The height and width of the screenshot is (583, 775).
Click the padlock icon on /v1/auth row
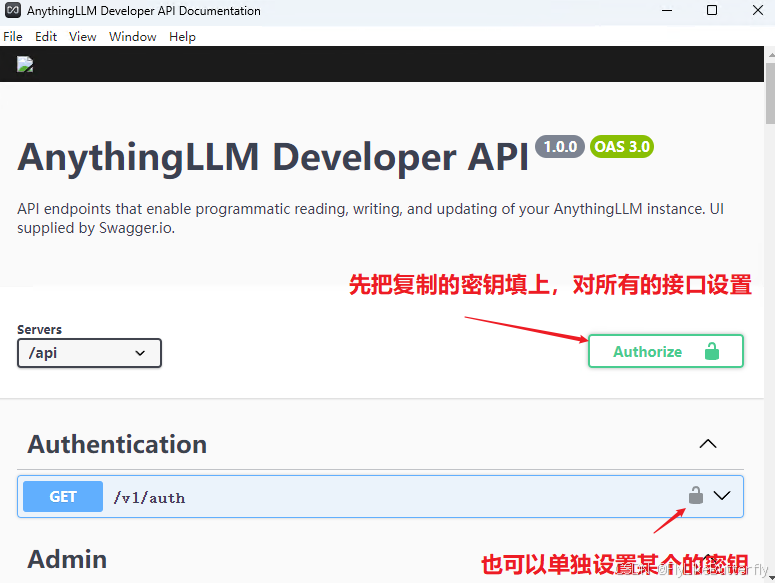tap(695, 495)
